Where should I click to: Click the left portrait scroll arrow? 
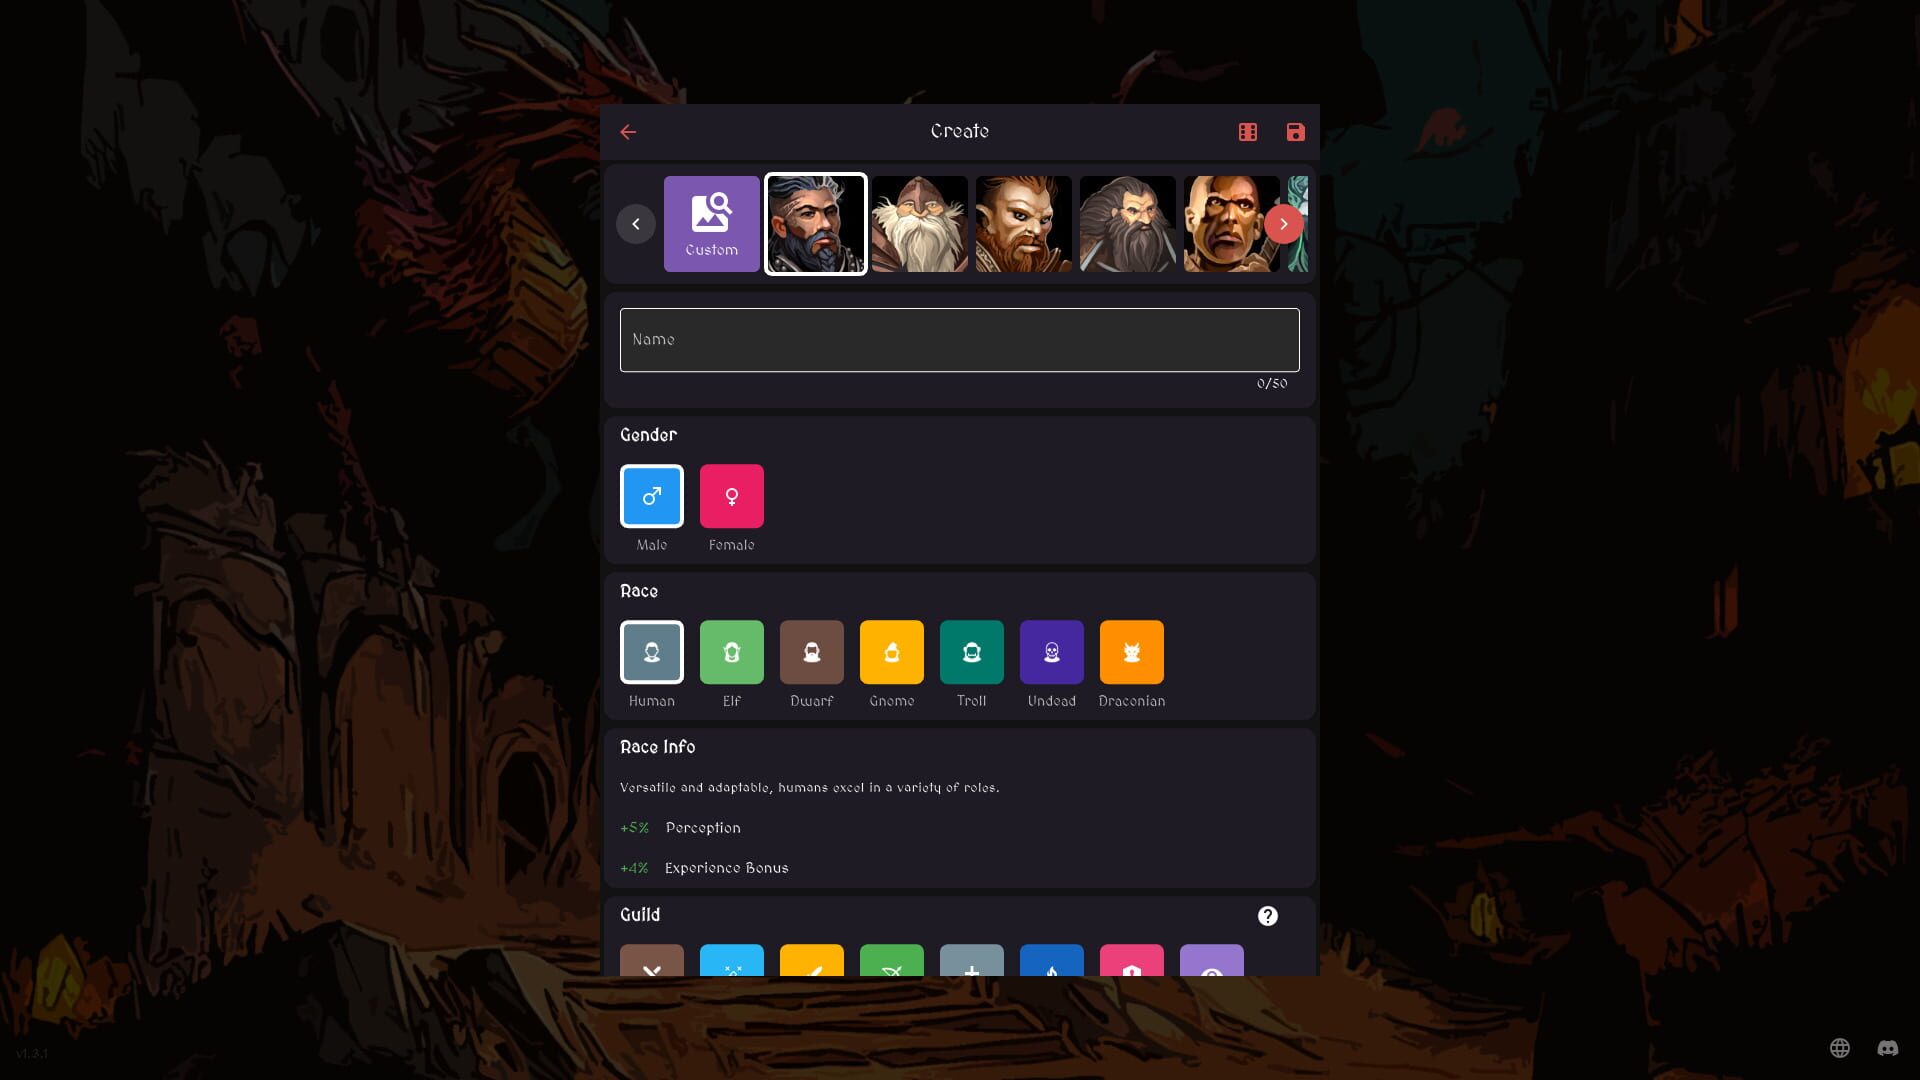coord(636,224)
